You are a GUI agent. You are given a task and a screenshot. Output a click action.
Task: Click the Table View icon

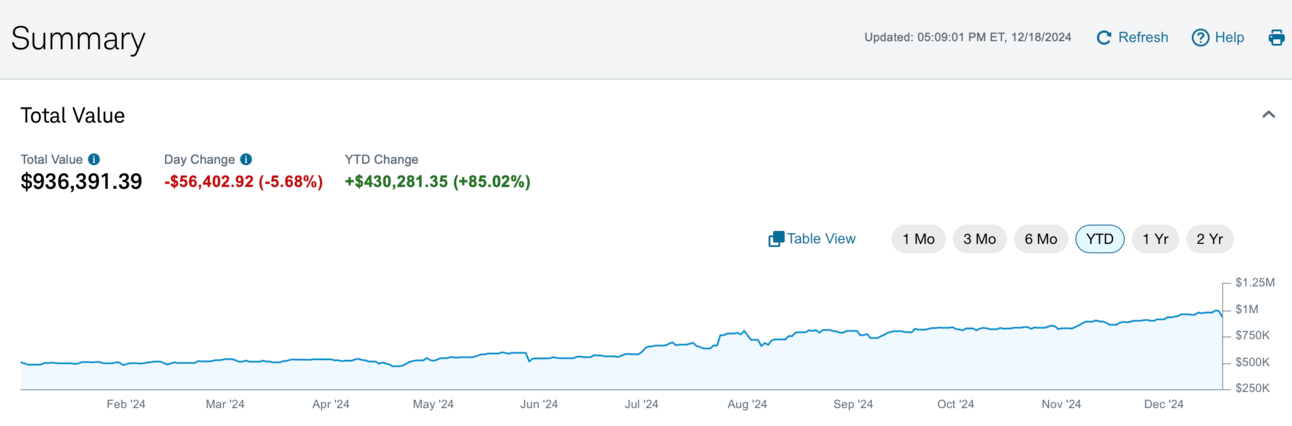tap(776, 239)
